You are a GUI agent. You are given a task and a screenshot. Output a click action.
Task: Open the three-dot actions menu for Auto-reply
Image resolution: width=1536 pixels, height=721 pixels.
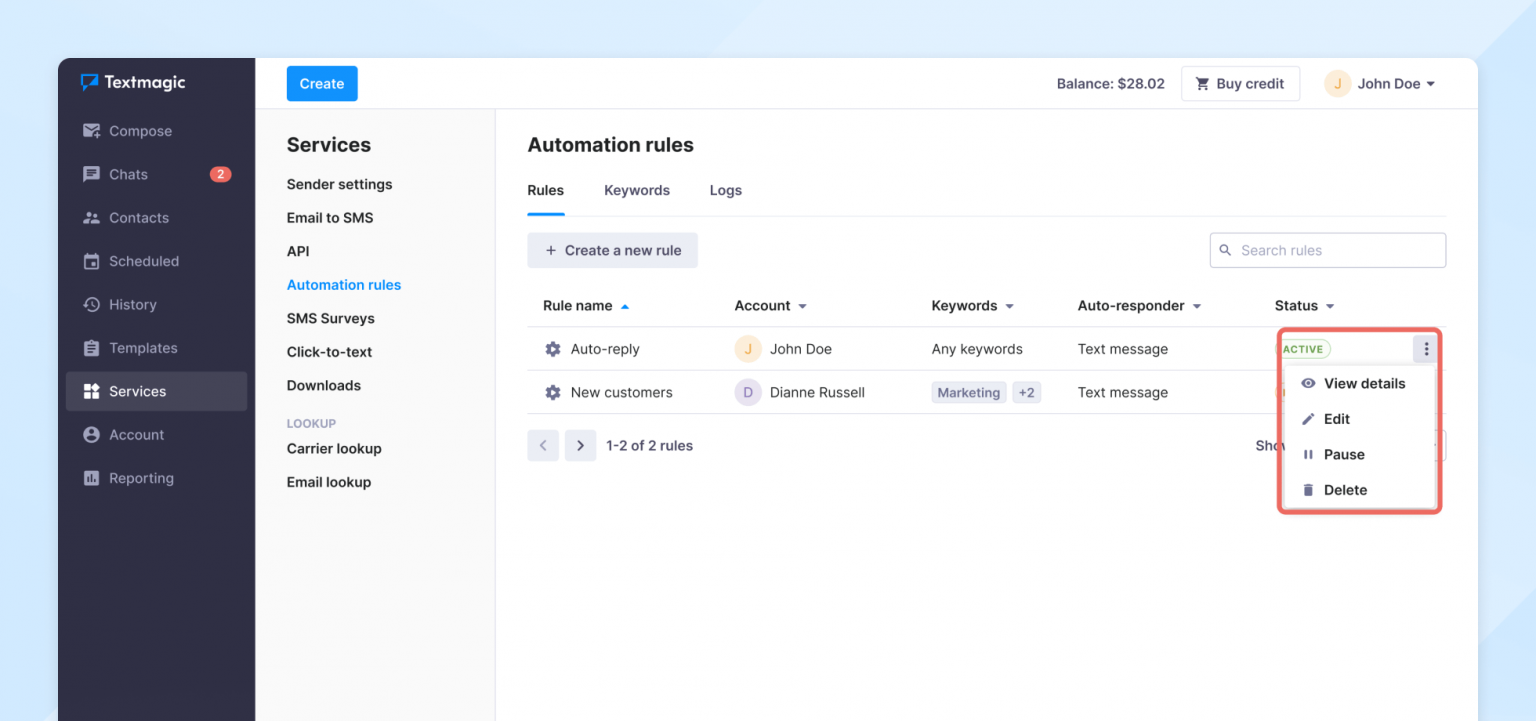[1426, 348]
